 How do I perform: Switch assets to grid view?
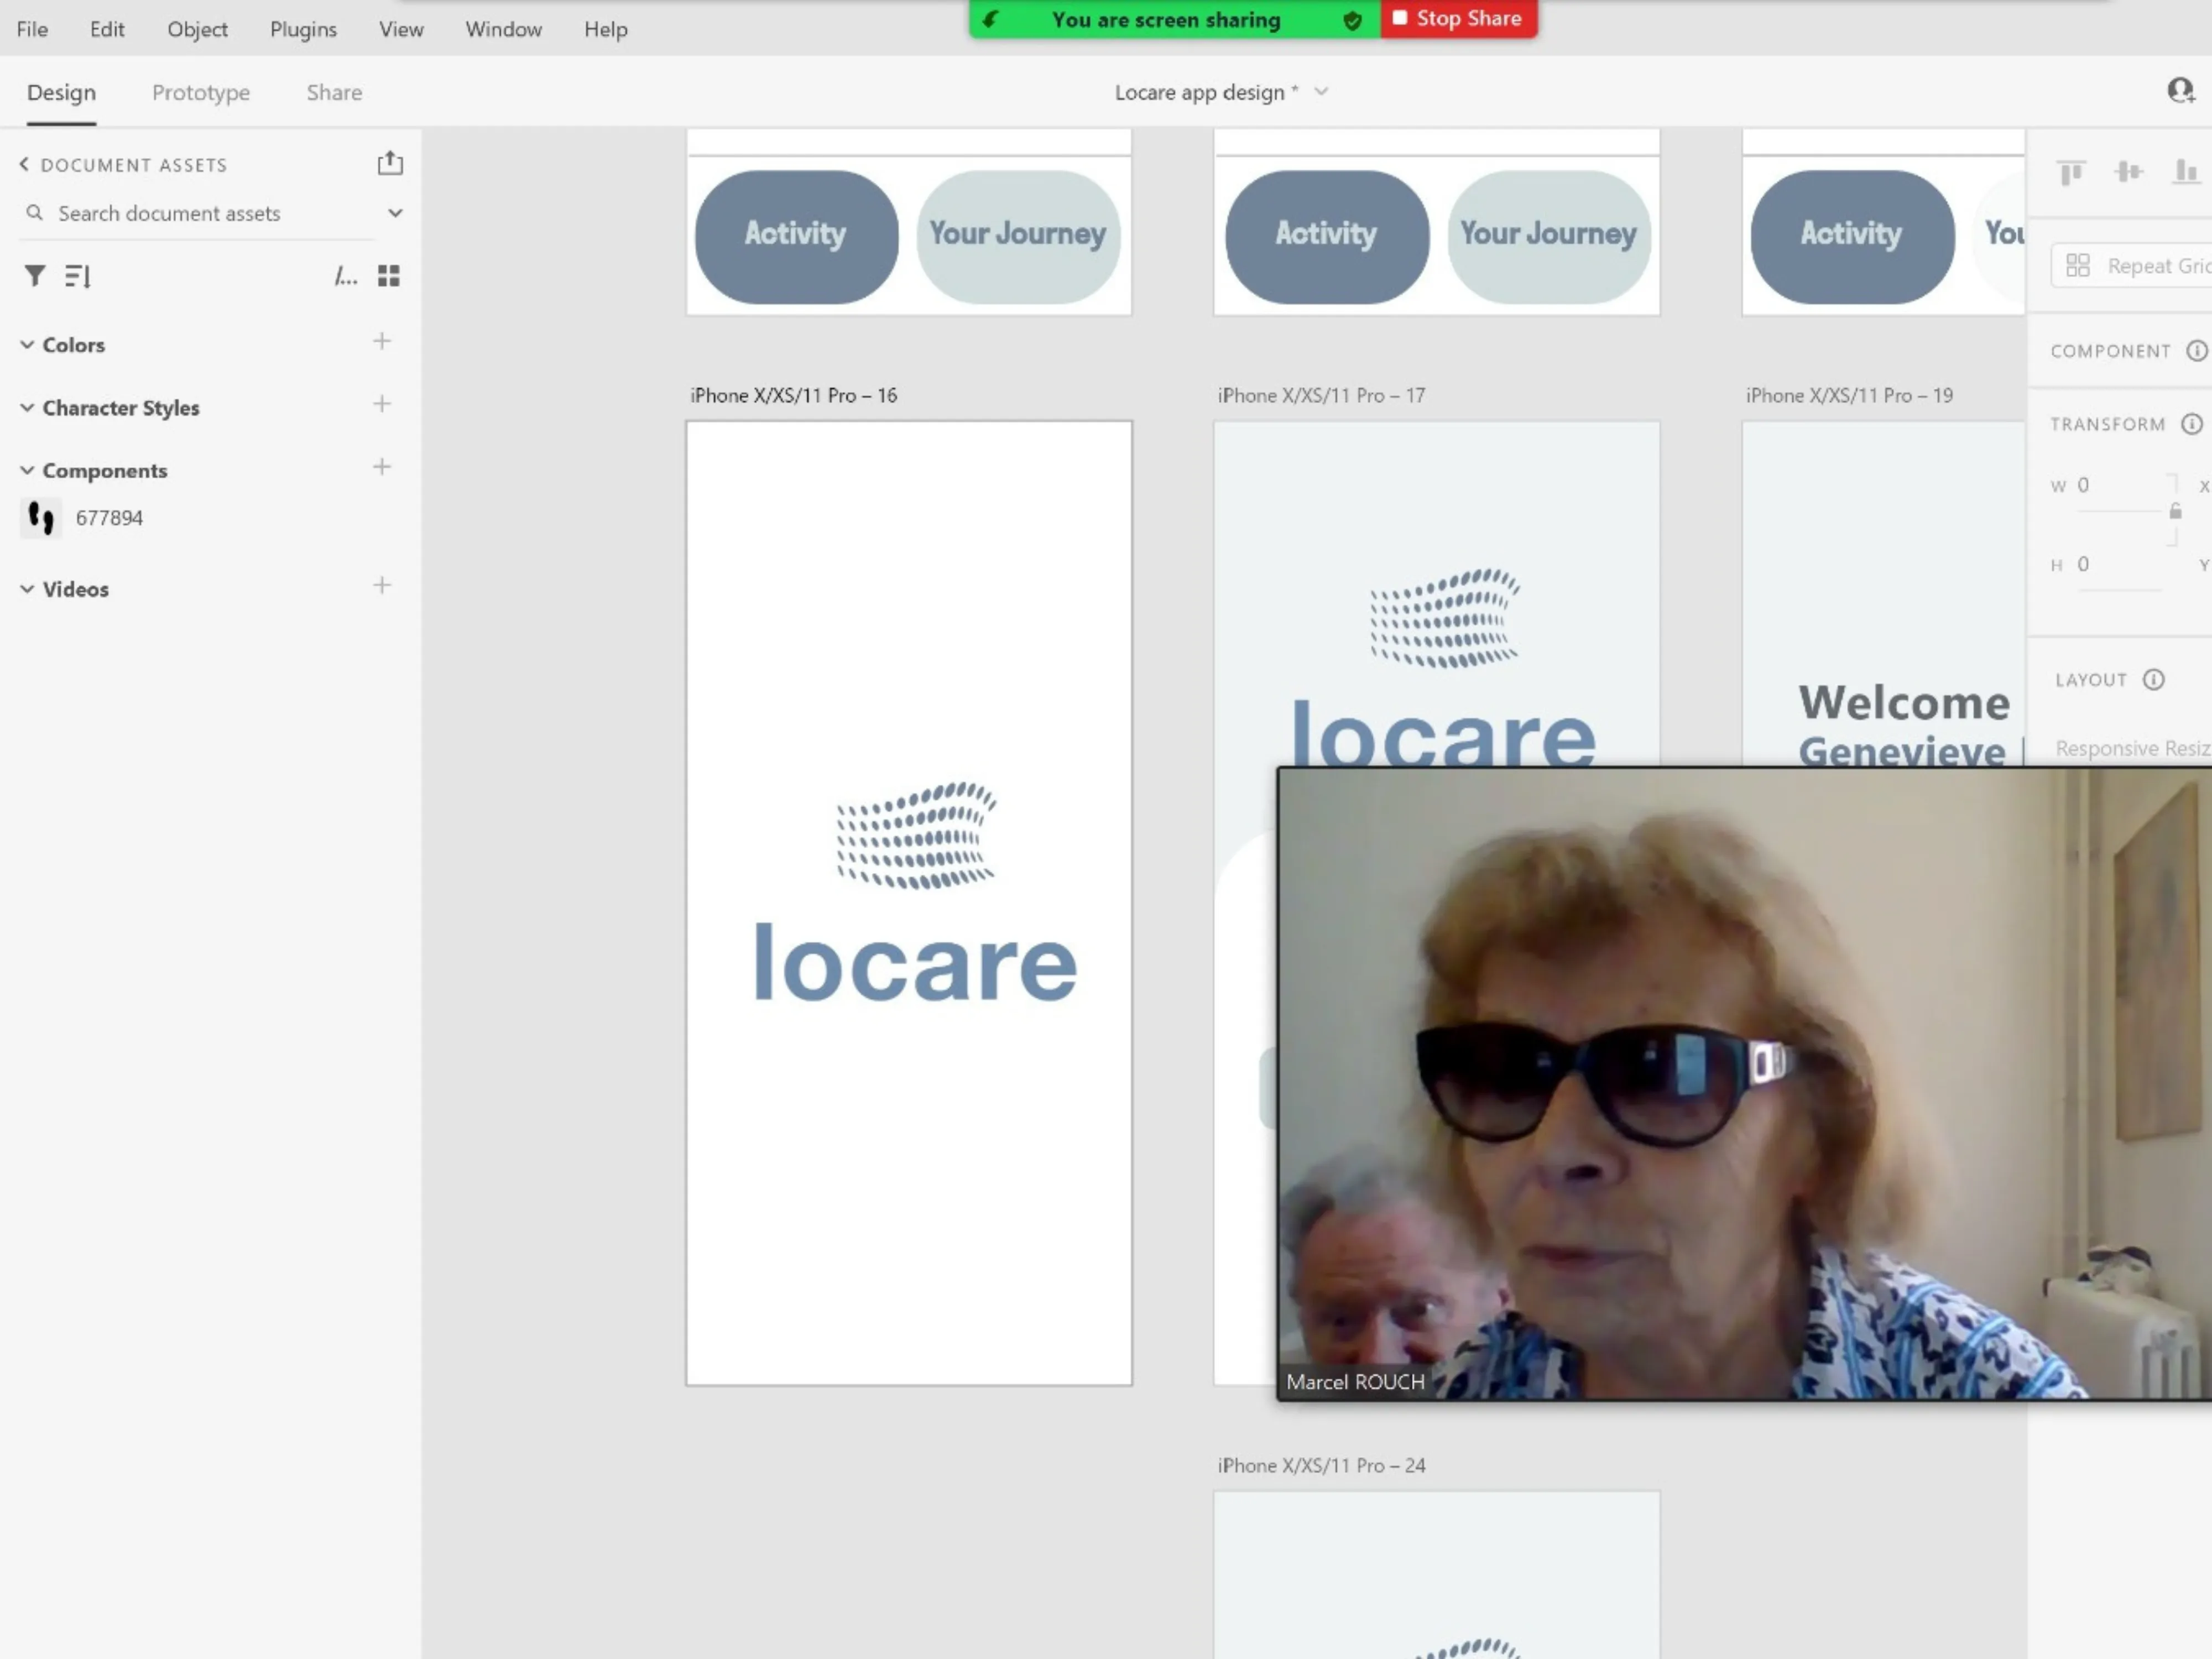[389, 276]
